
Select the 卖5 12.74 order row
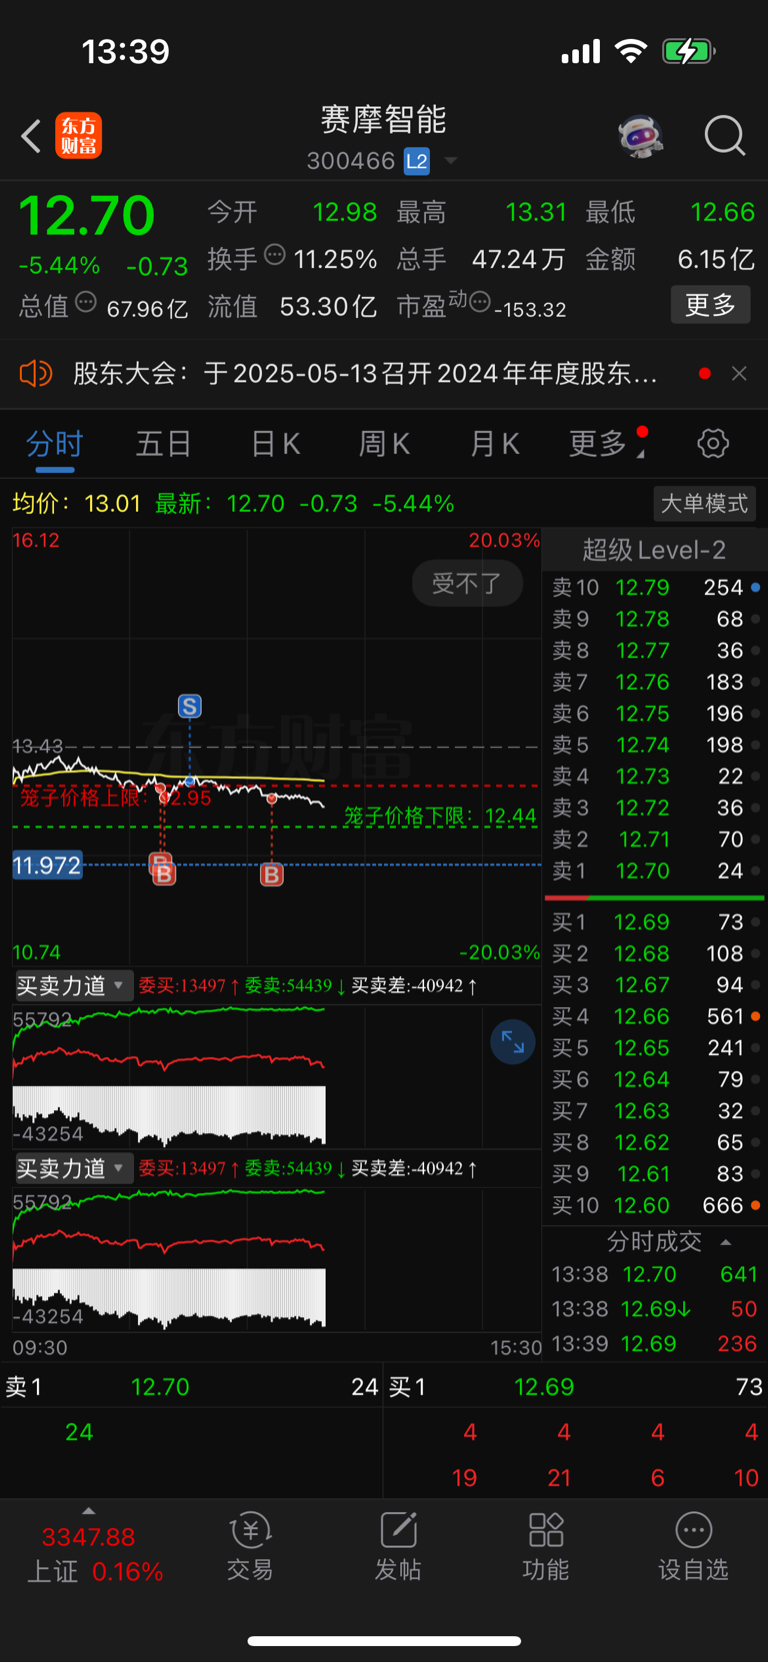(655, 745)
